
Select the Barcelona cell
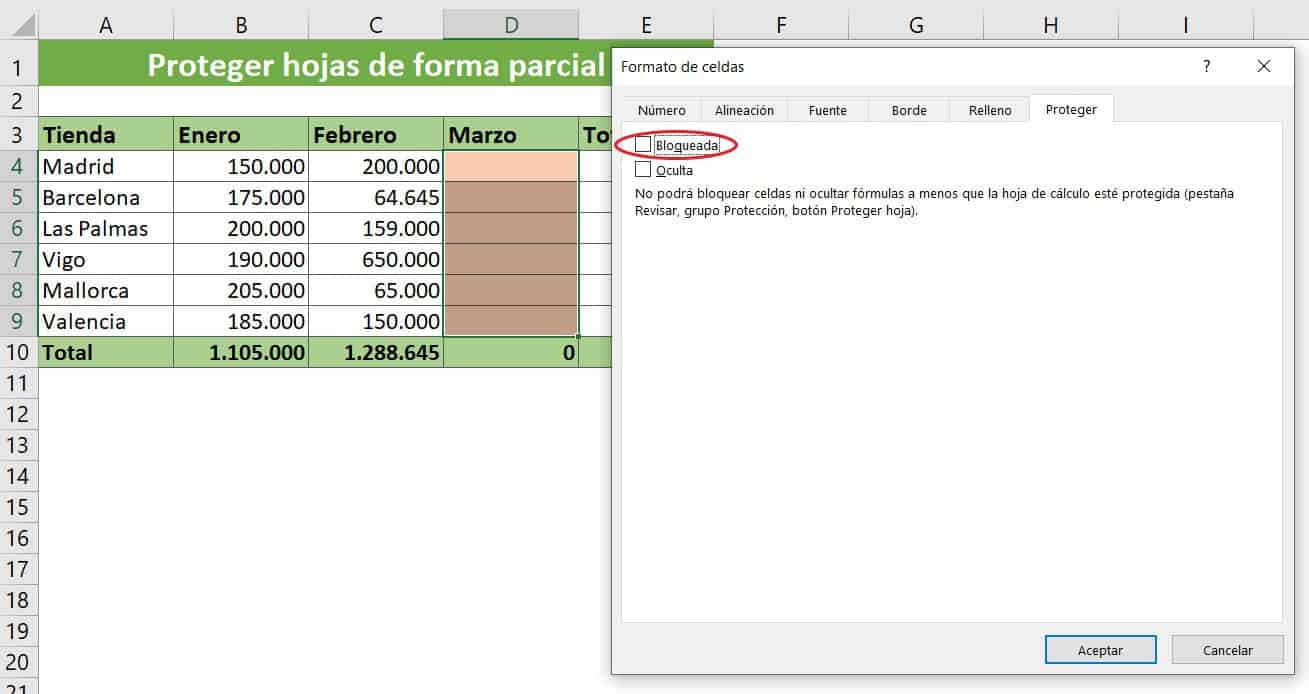pos(105,197)
